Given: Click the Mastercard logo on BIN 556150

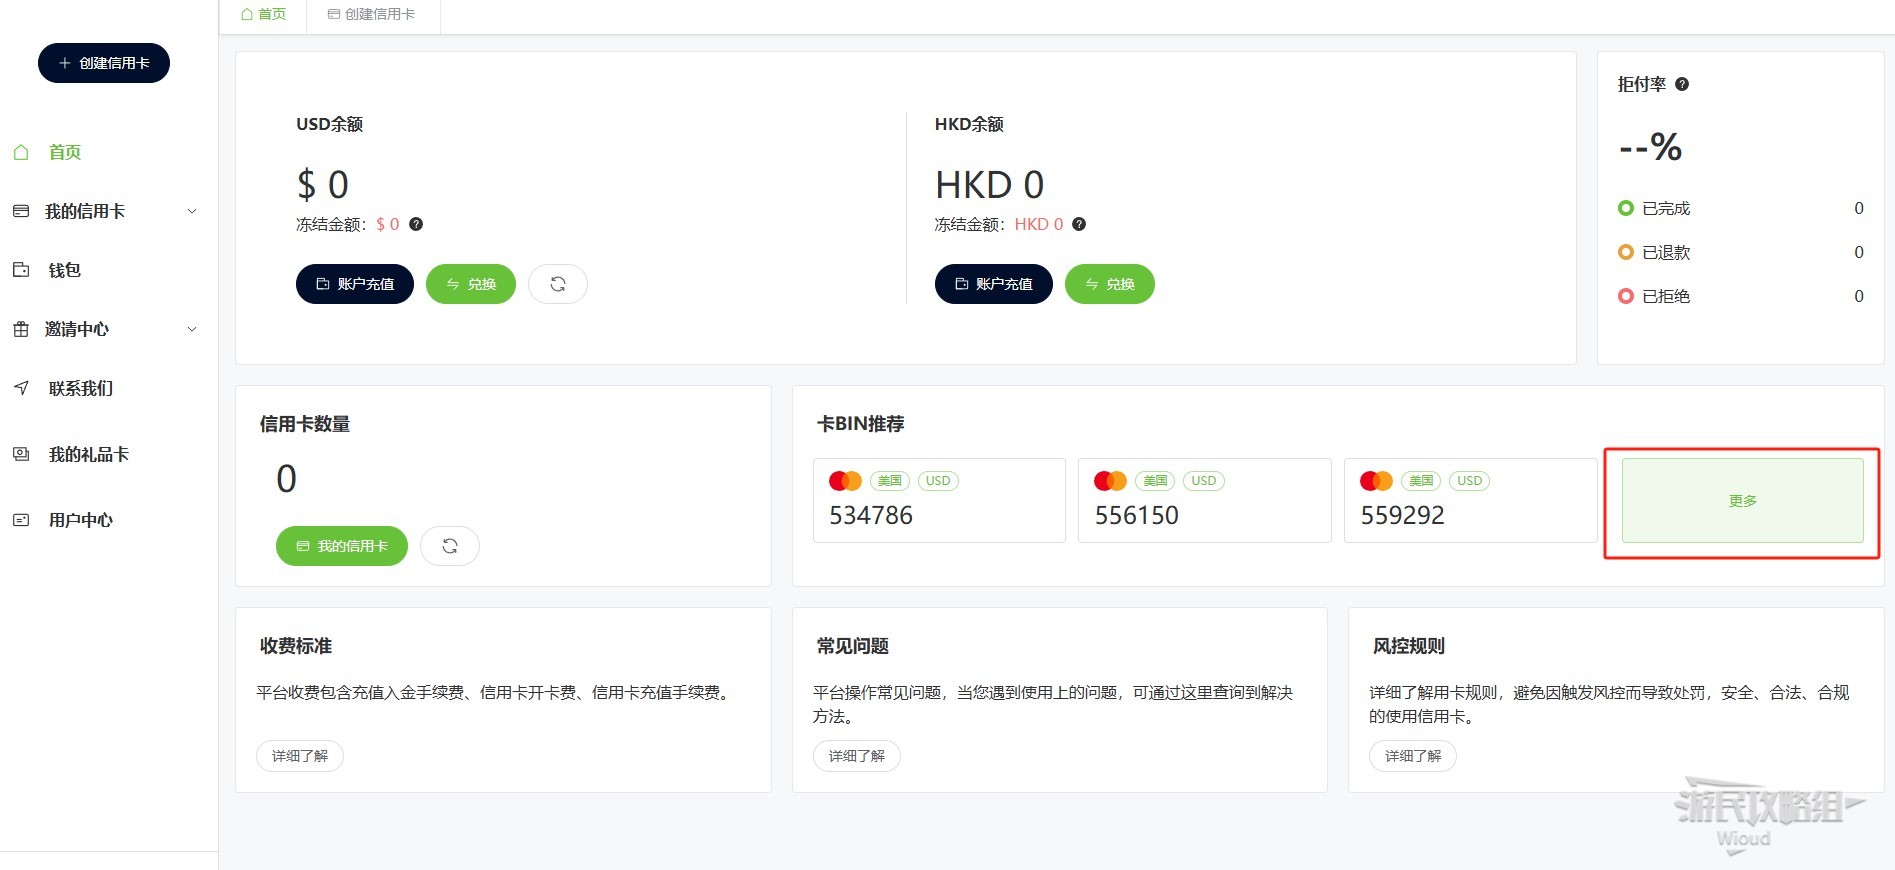Looking at the screenshot, I should click(1110, 481).
